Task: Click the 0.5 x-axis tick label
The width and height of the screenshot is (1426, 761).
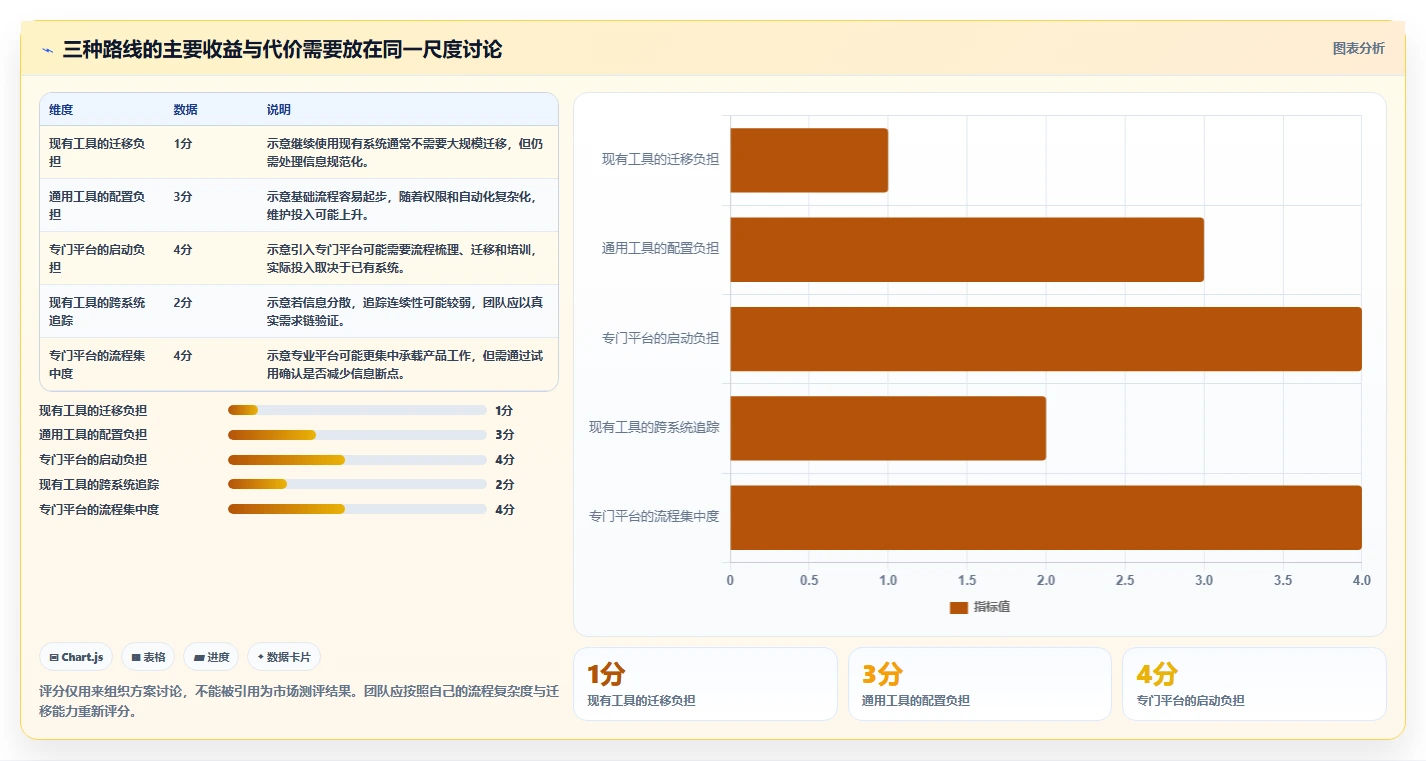Action: pos(809,580)
